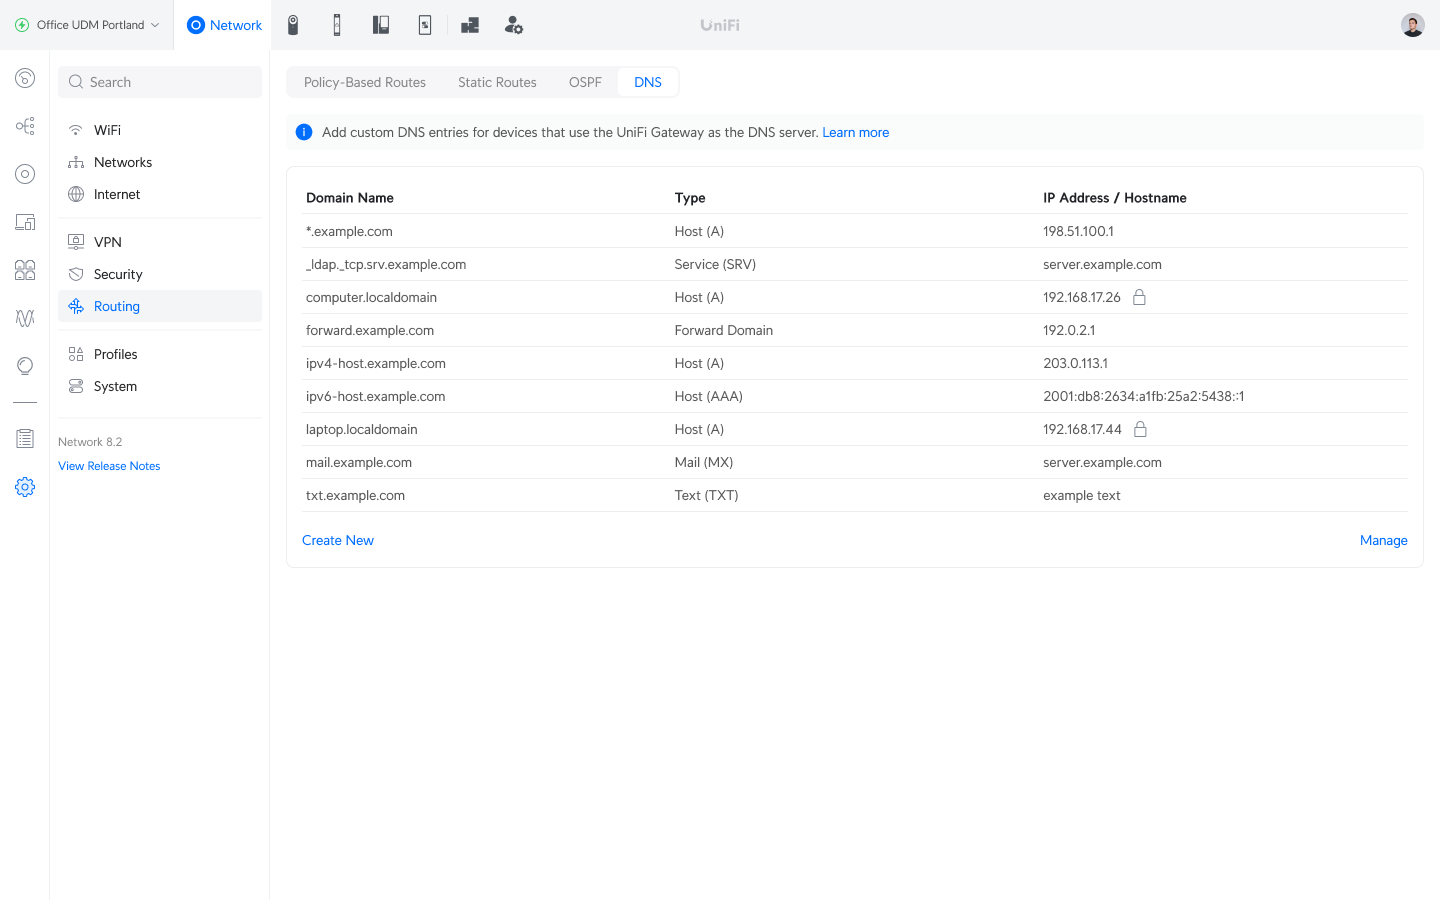The height and width of the screenshot is (900, 1440).
Task: Click the lock icon beside 192.168.17.44
Action: 1140,429
